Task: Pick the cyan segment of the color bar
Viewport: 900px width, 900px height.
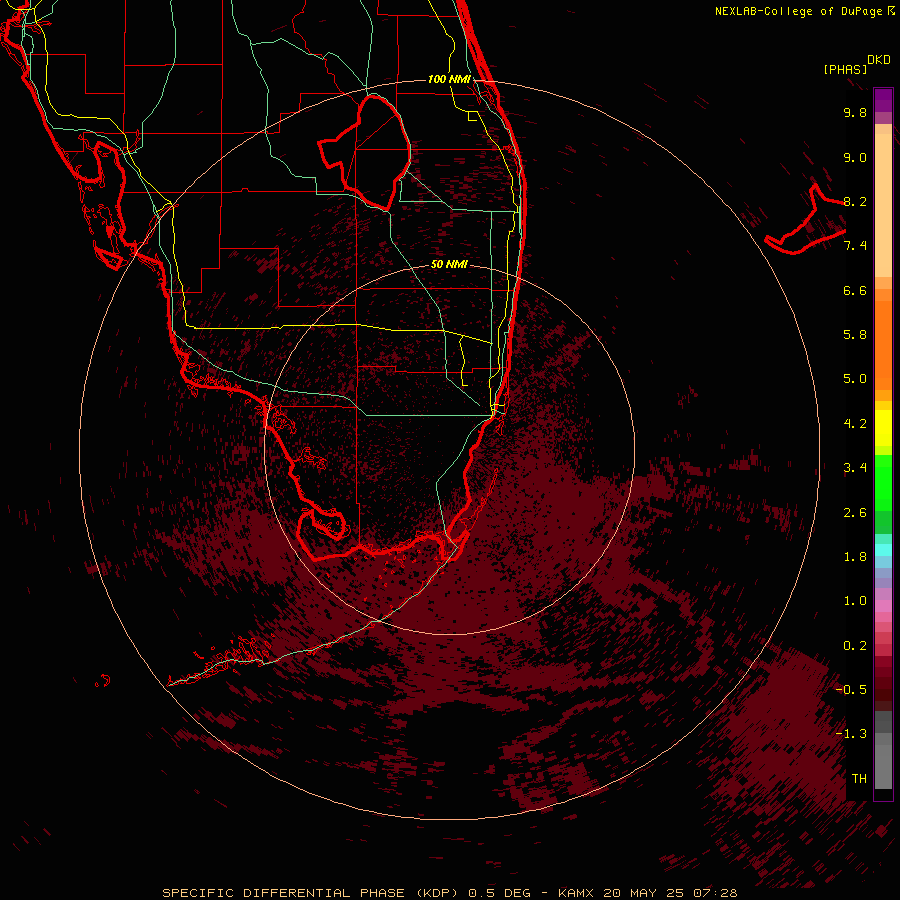Action: click(883, 550)
